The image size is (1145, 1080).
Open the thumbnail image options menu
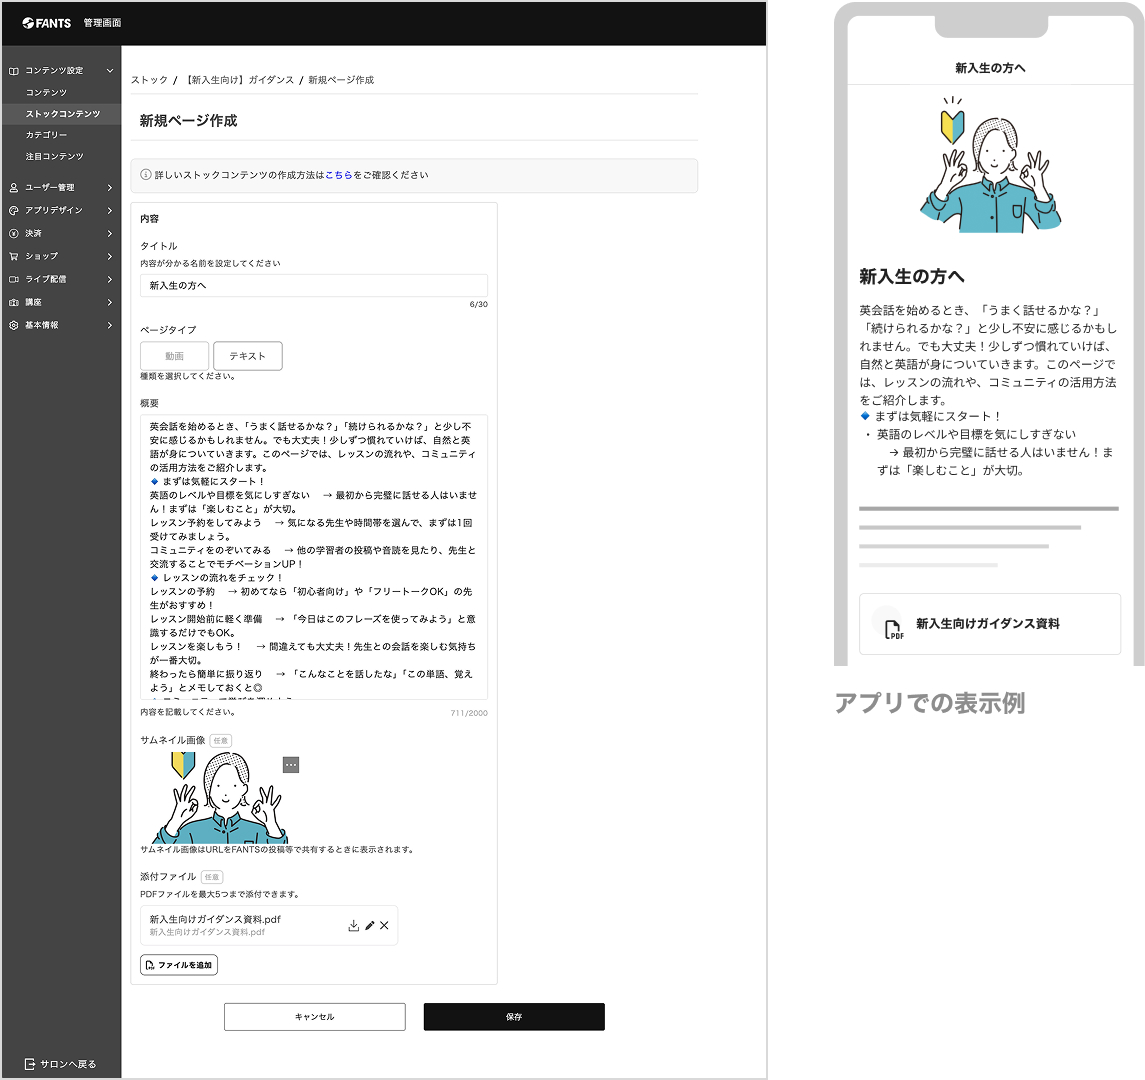coord(291,765)
